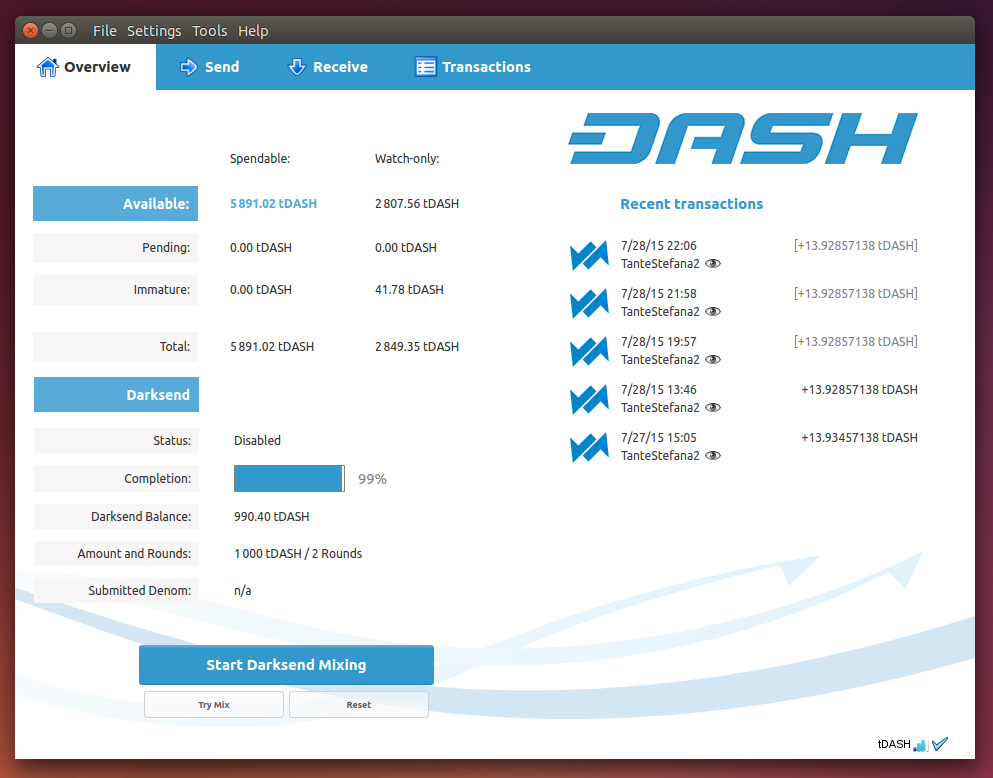Click the immature 41.78 tDASH value
This screenshot has height=778, width=993.
[x=409, y=290]
